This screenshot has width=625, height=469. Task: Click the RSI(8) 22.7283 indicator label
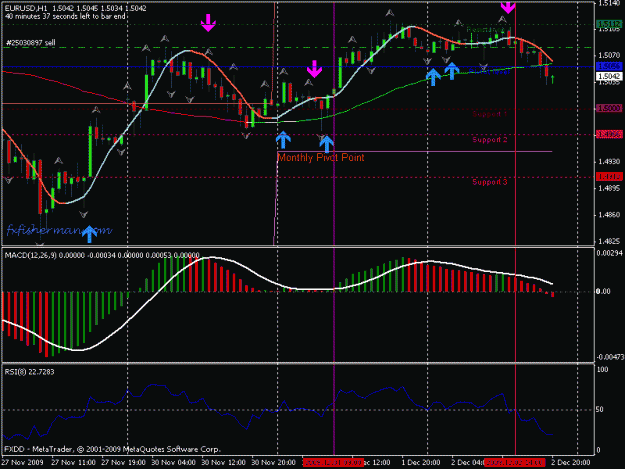[29, 372]
